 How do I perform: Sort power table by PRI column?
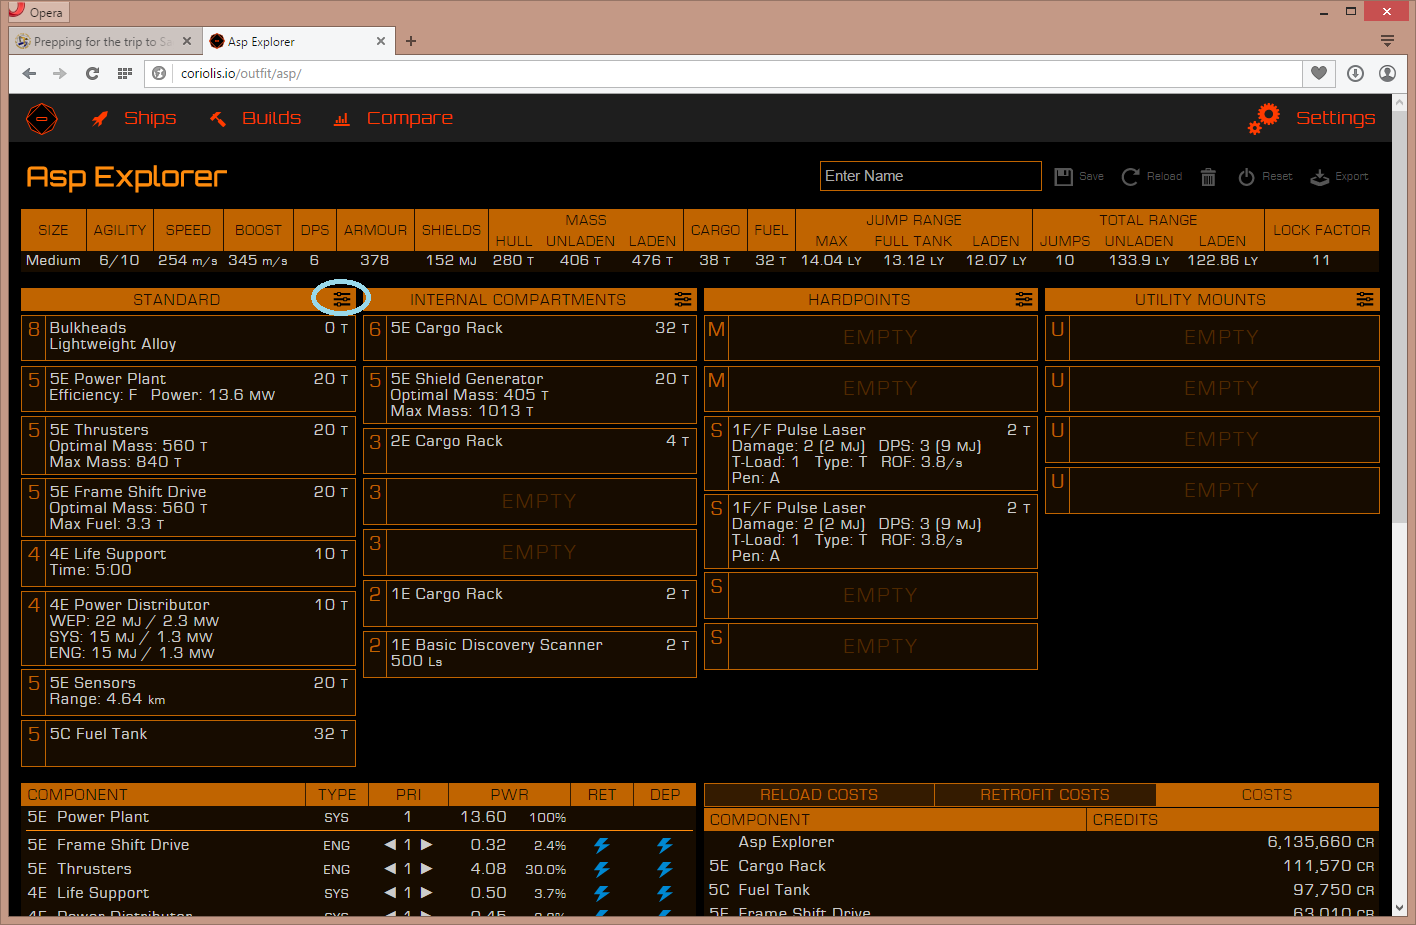pyautogui.click(x=408, y=795)
